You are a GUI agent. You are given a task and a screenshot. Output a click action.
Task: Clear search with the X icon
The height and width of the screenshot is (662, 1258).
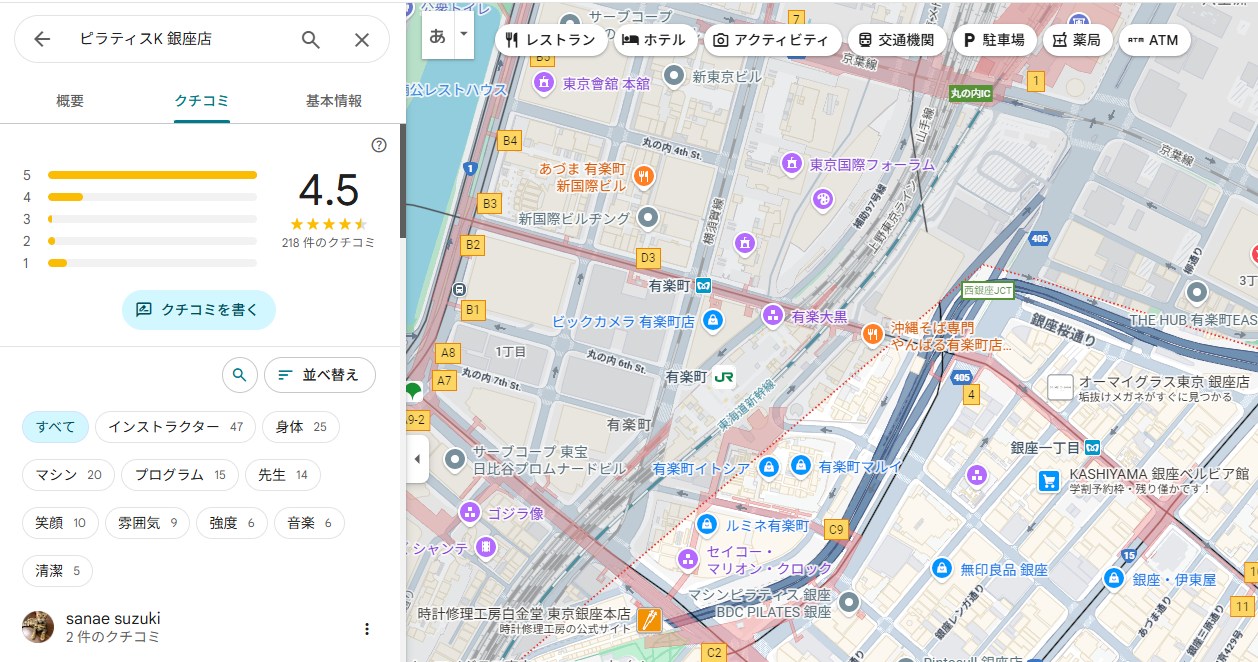pyautogui.click(x=362, y=39)
